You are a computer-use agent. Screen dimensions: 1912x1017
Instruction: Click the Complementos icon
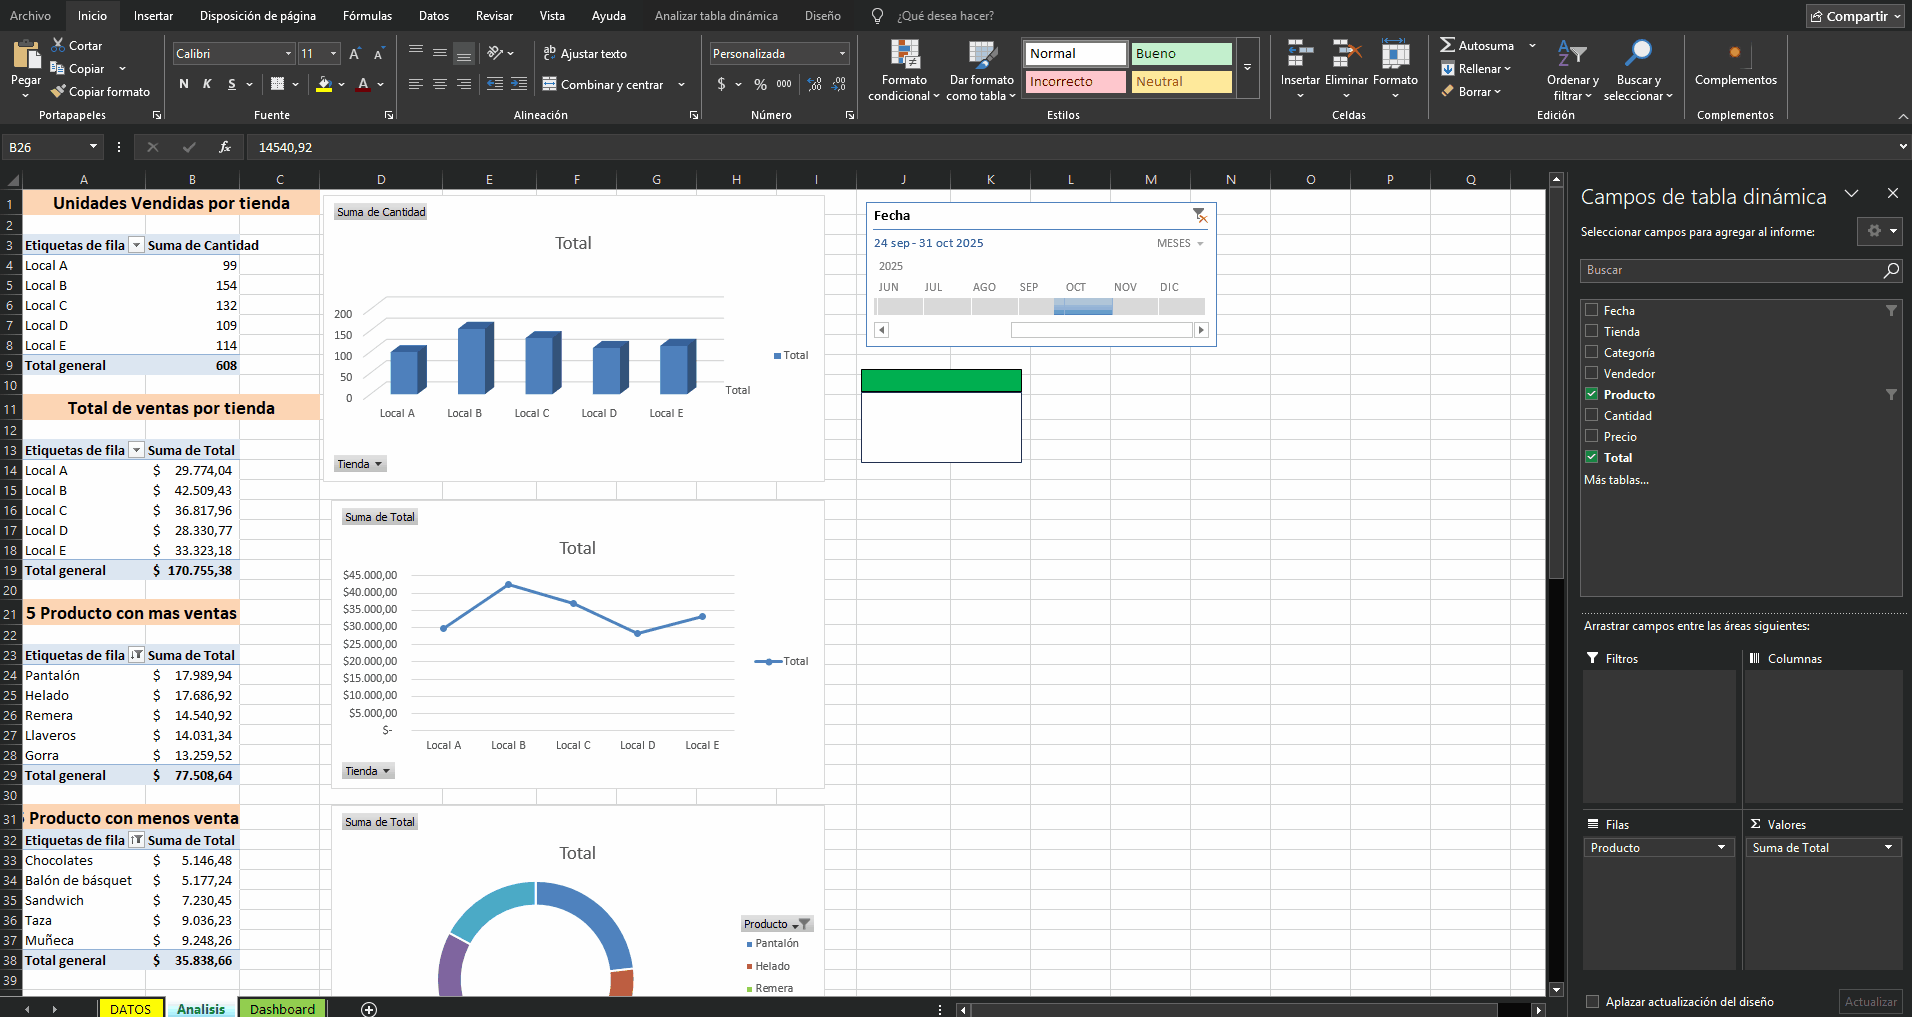pyautogui.click(x=1735, y=54)
